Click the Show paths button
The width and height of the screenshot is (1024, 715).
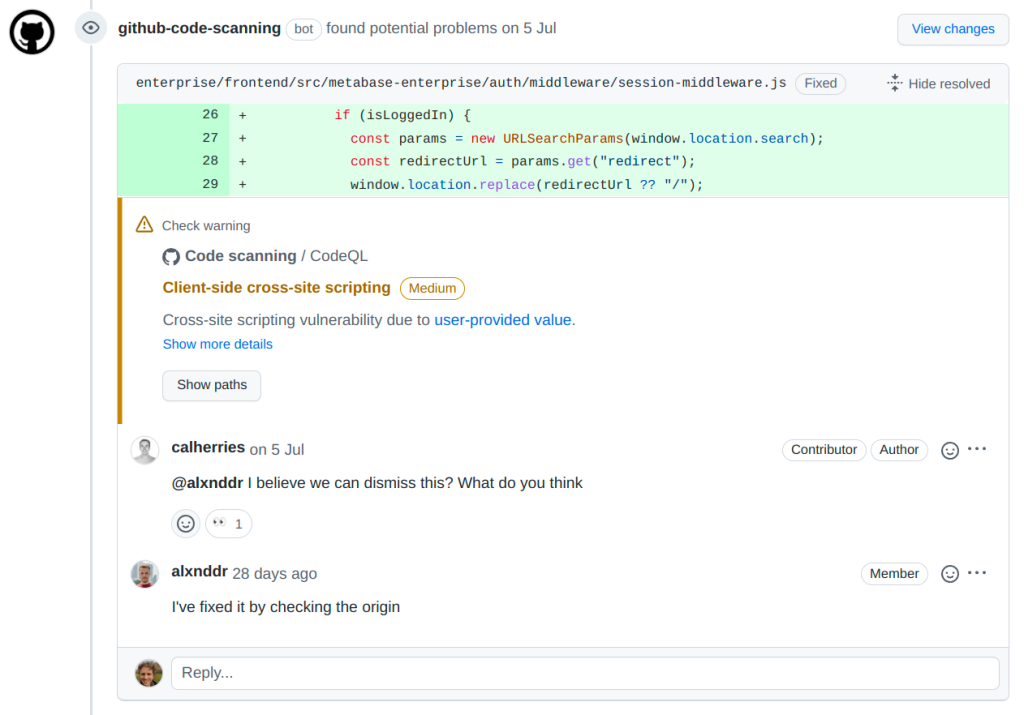coord(211,385)
